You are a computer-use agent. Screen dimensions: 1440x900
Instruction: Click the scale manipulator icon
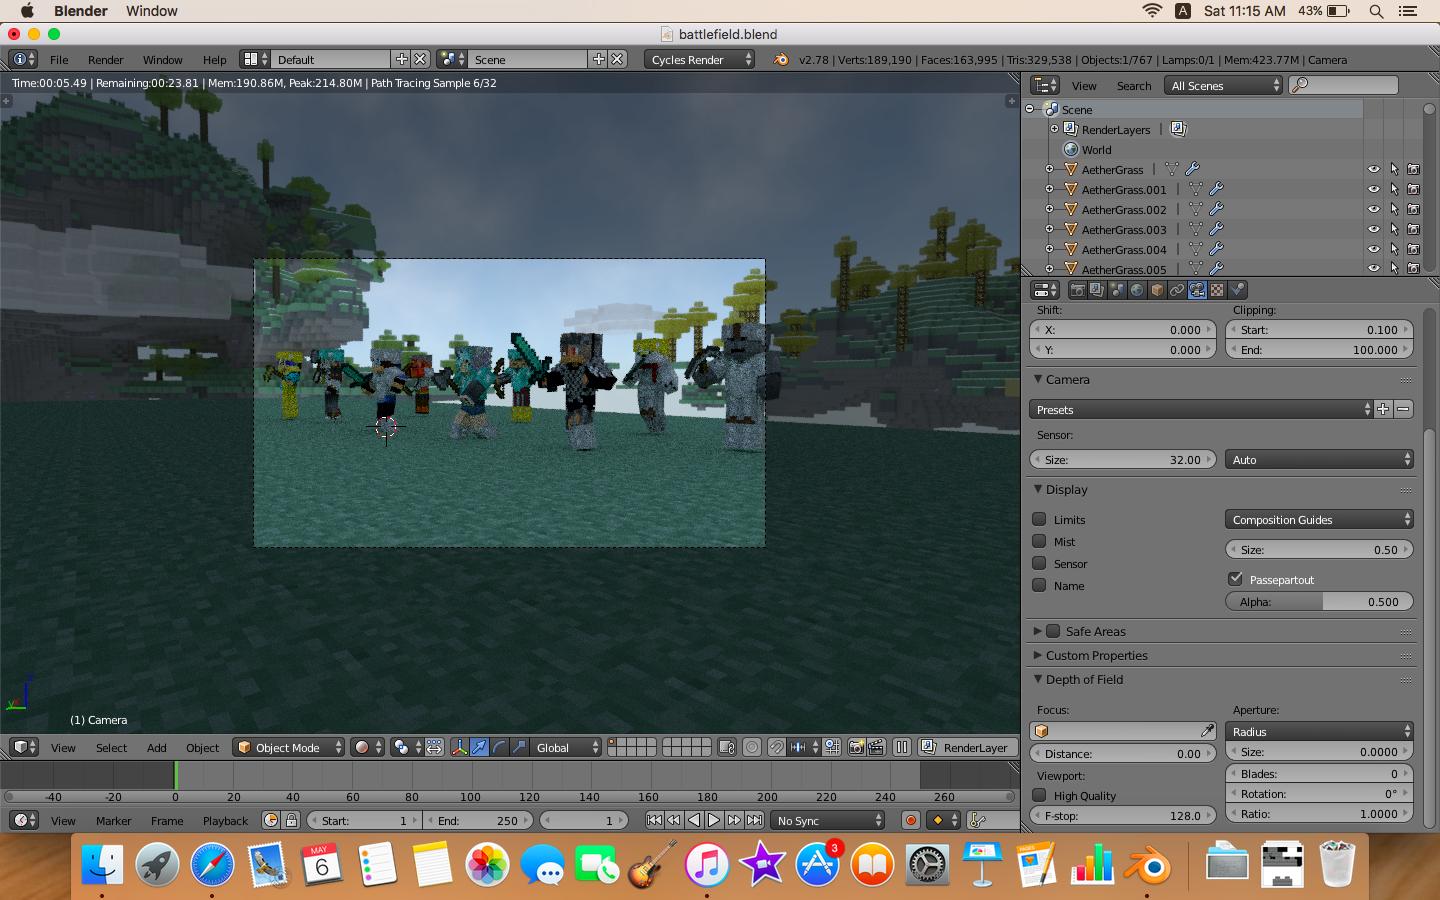519,747
